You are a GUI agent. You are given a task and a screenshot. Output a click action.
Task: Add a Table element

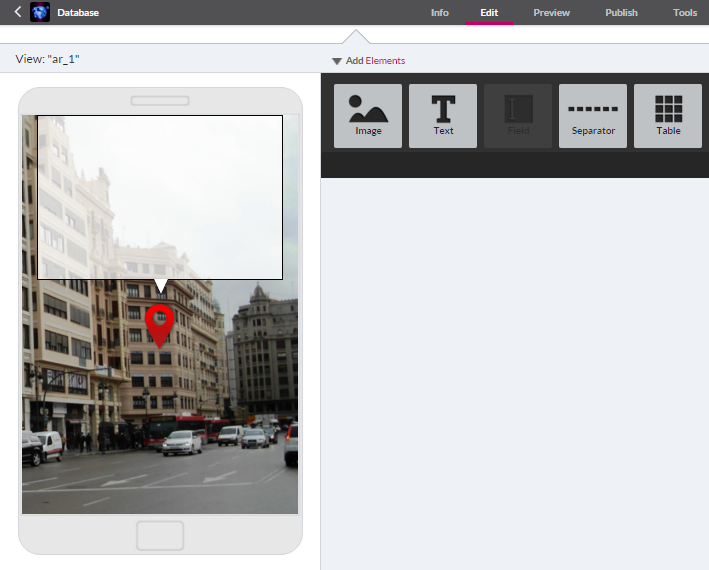[668, 116]
